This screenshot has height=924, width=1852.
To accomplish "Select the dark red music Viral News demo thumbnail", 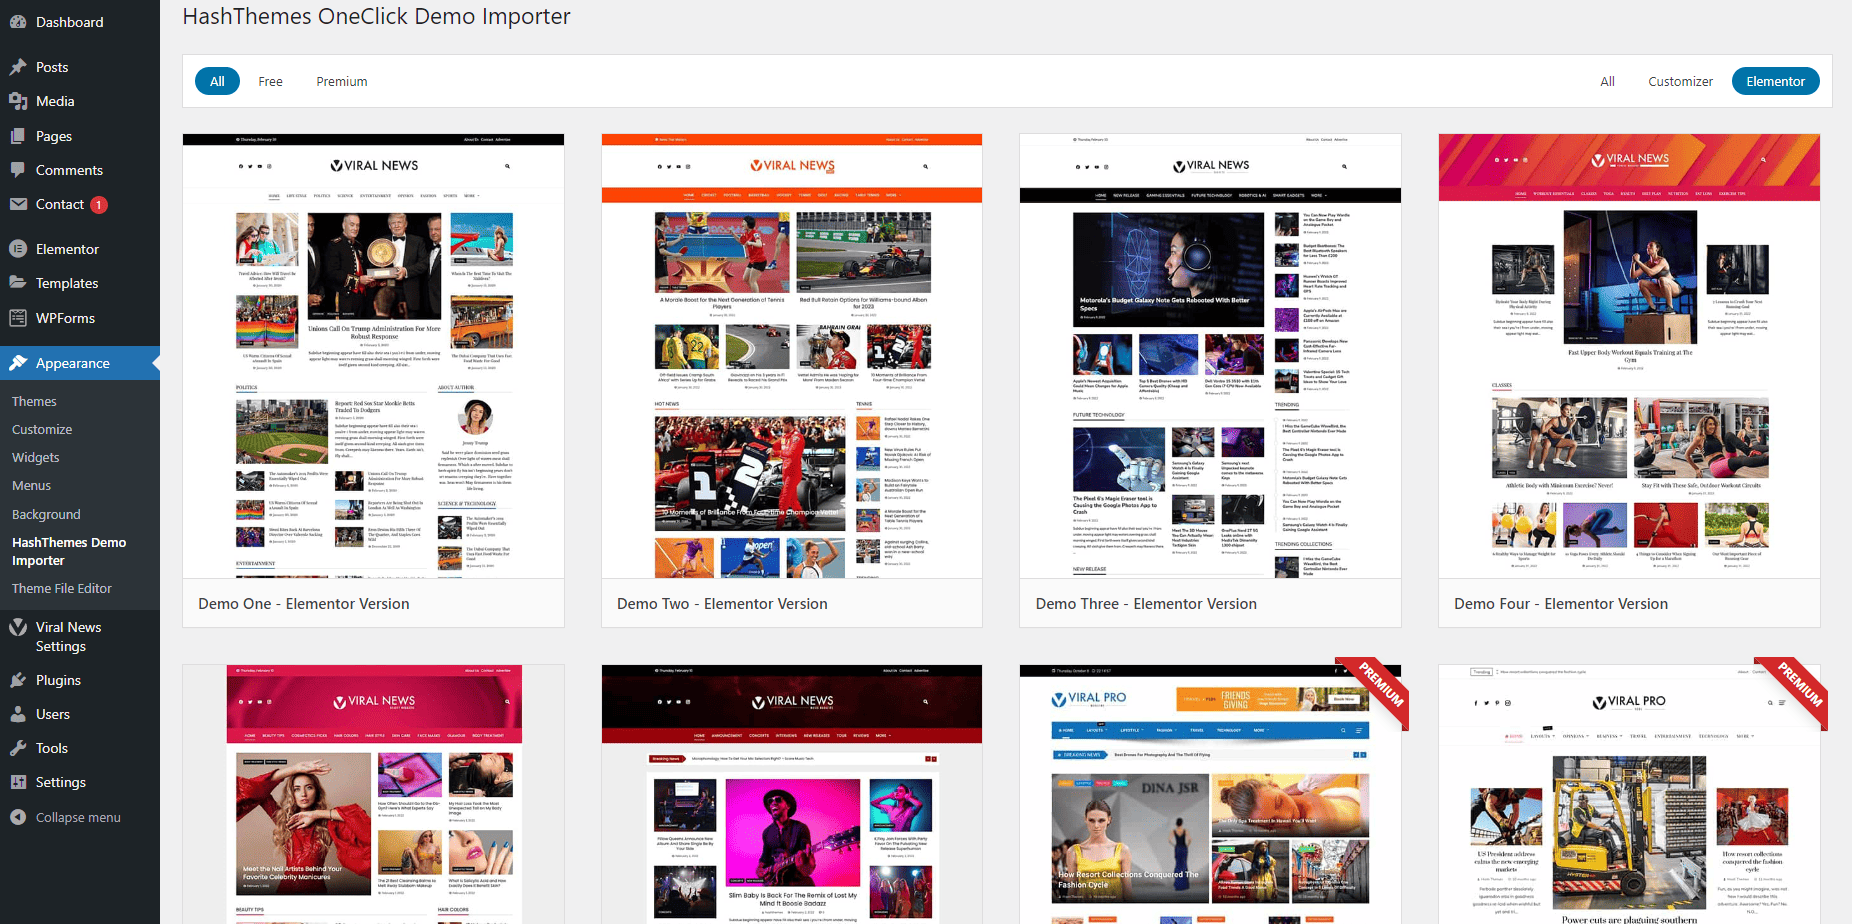I will click(792, 794).
